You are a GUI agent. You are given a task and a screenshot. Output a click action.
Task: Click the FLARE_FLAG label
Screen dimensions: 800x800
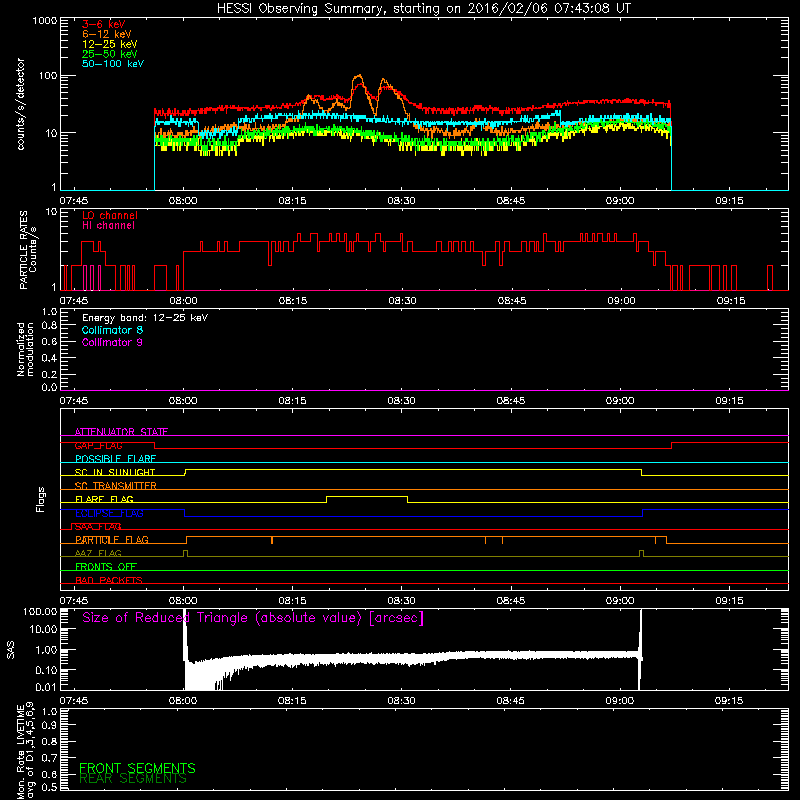pyautogui.click(x=104, y=499)
